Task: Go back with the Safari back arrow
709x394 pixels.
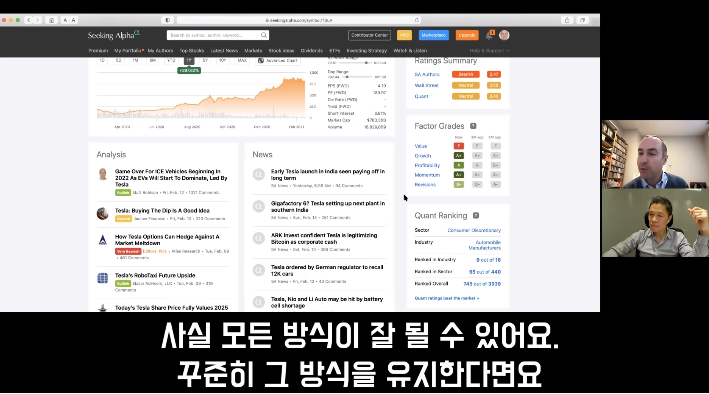Action: click(29, 20)
